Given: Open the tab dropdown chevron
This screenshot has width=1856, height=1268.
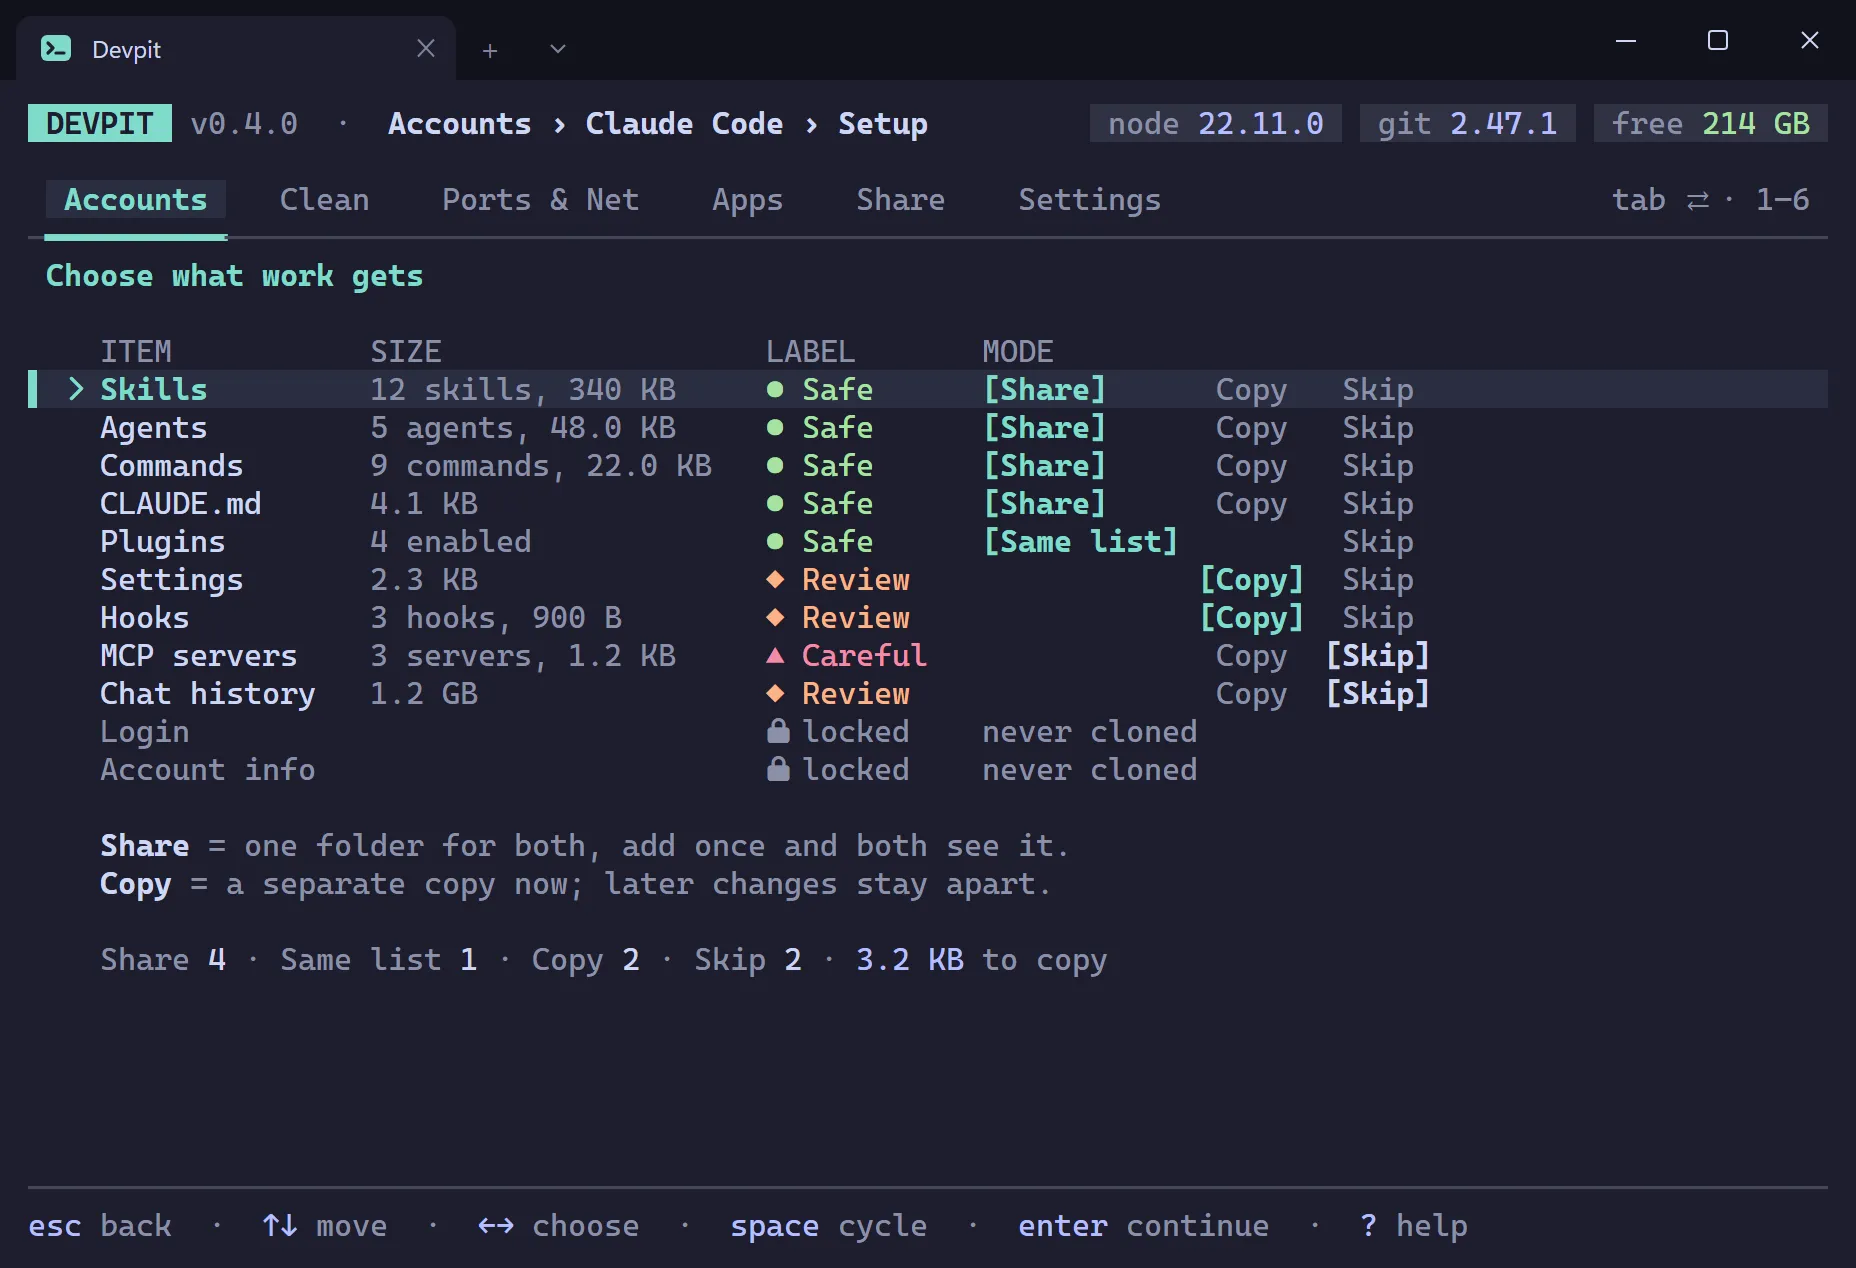Looking at the screenshot, I should [558, 49].
